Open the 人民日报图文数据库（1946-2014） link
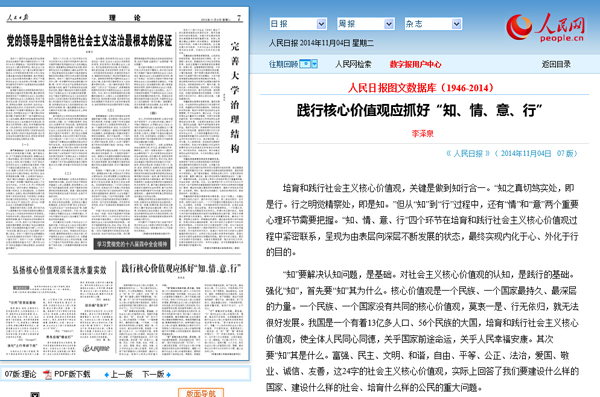This screenshot has height=397, width=600. click(421, 88)
